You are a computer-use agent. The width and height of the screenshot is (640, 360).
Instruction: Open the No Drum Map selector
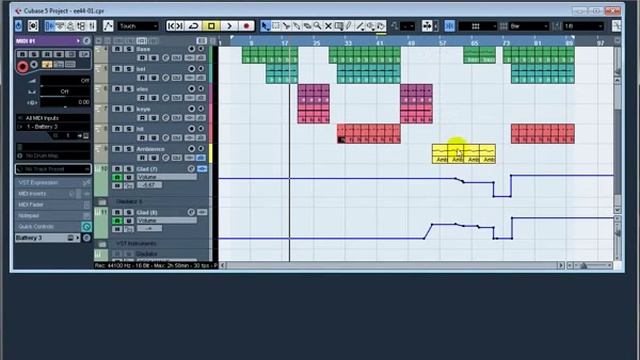pyautogui.click(x=53, y=156)
